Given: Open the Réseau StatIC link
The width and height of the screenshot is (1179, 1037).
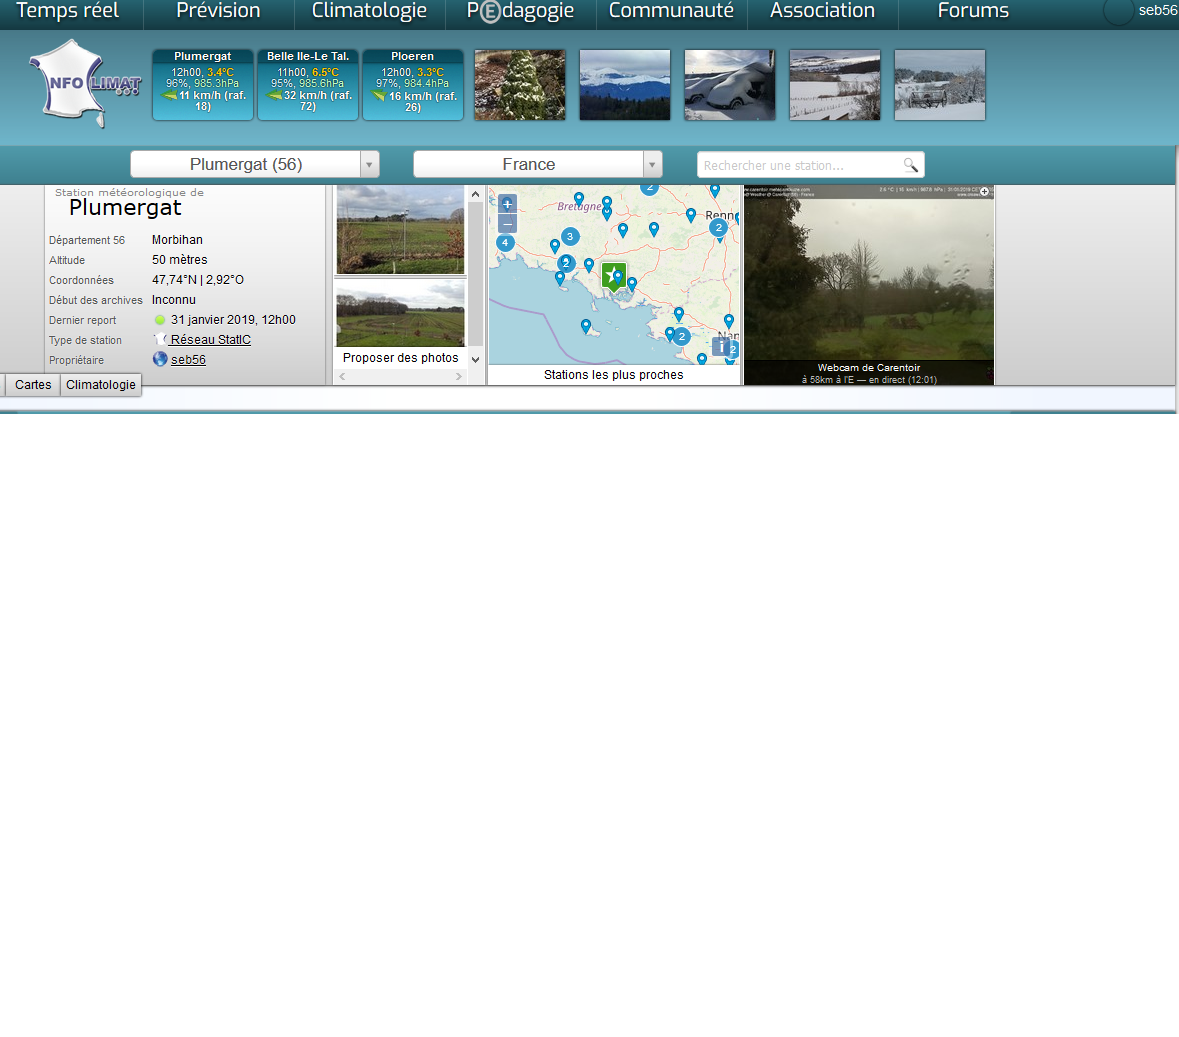Looking at the screenshot, I should (210, 340).
